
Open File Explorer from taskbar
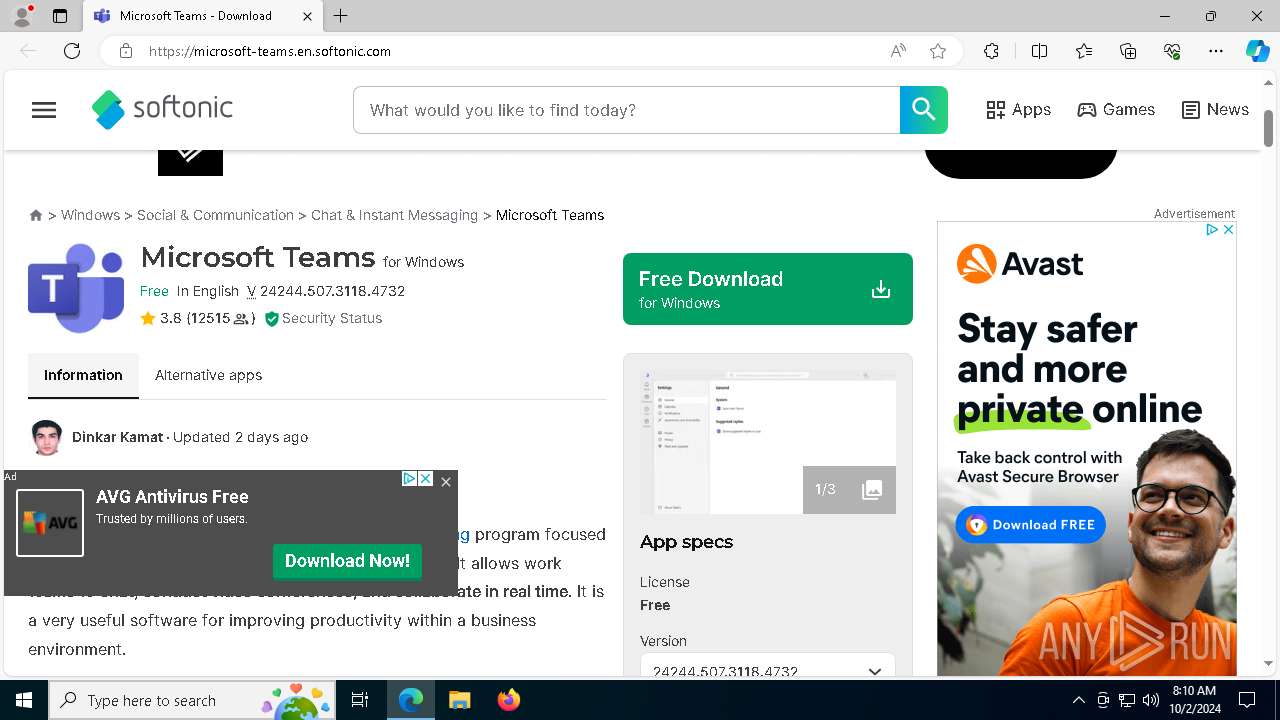pos(459,700)
